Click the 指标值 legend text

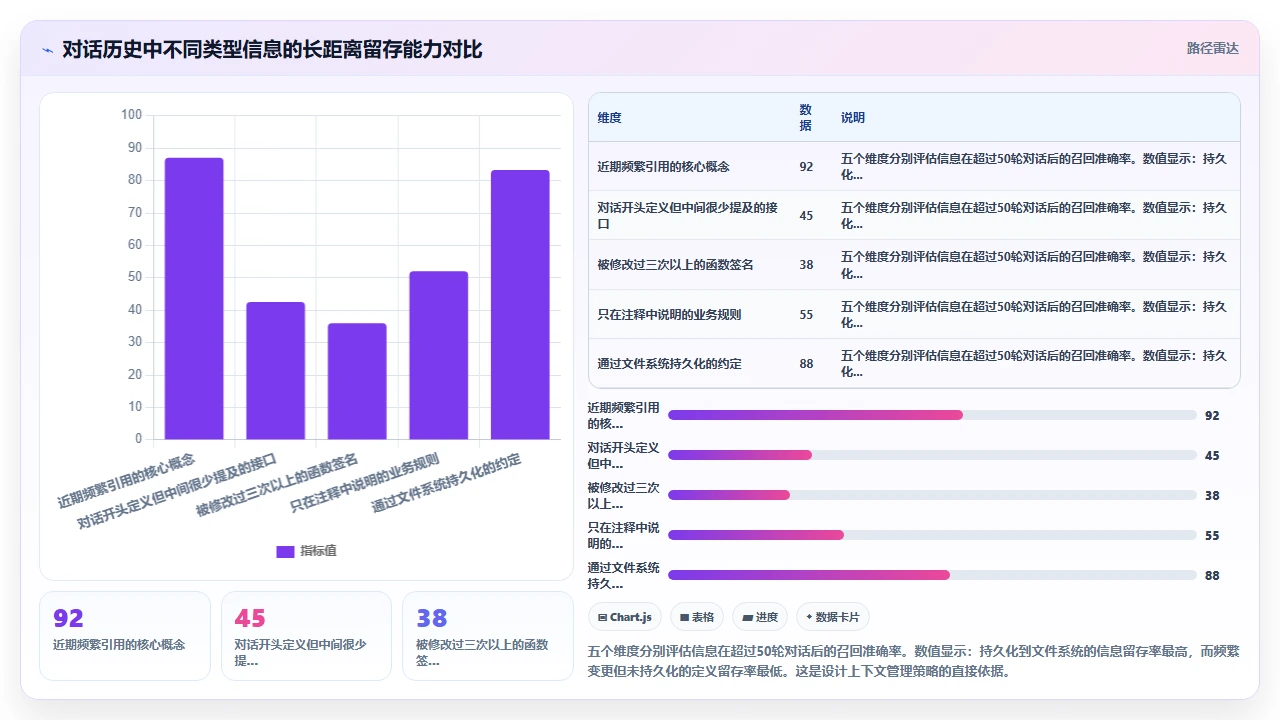point(319,551)
